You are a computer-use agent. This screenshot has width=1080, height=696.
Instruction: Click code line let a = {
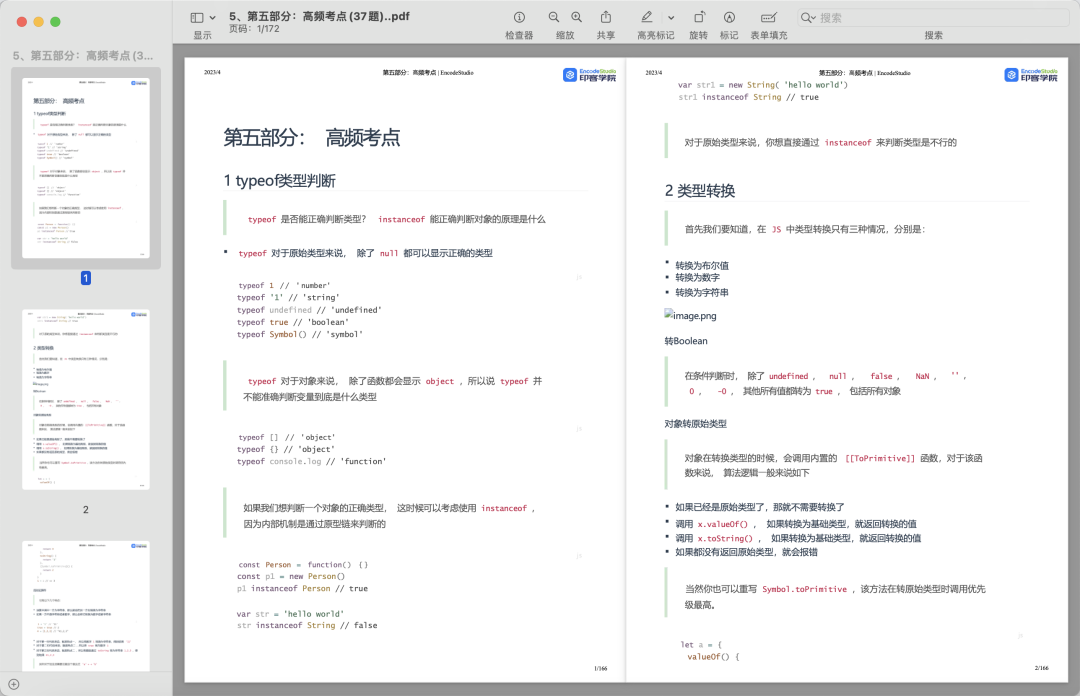pyautogui.click(x=701, y=645)
